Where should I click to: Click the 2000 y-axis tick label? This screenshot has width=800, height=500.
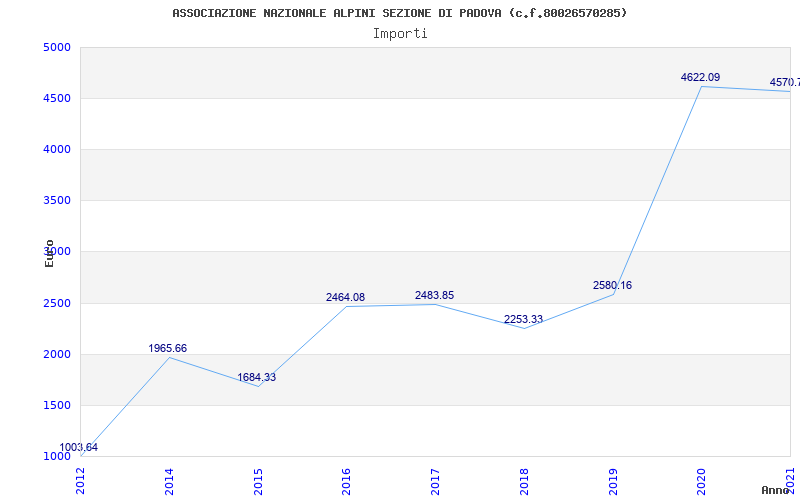coord(56,355)
